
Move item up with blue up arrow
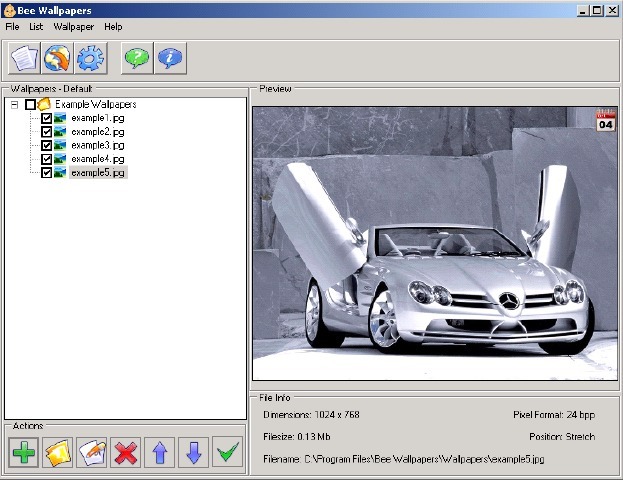coord(160,452)
